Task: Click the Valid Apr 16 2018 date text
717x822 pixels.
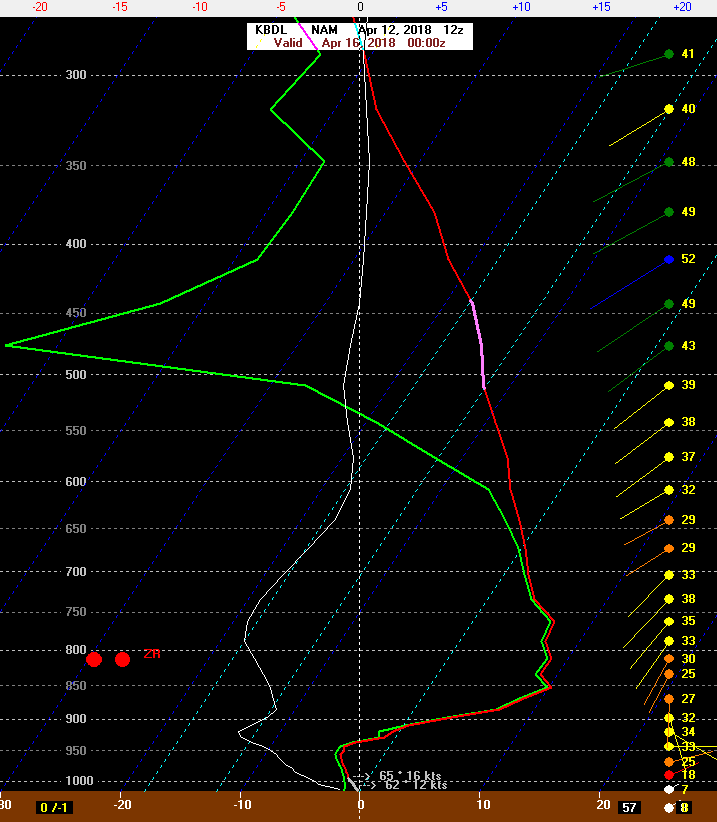Action: [358, 43]
